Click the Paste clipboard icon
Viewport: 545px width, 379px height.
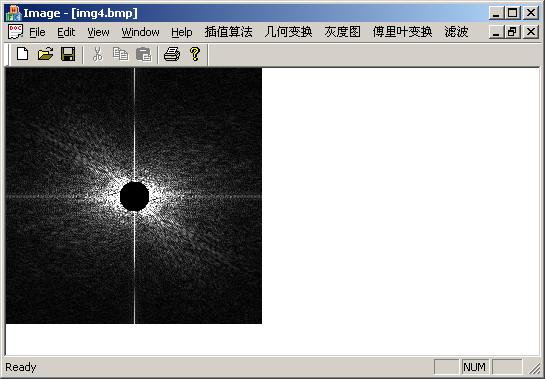pyautogui.click(x=144, y=54)
